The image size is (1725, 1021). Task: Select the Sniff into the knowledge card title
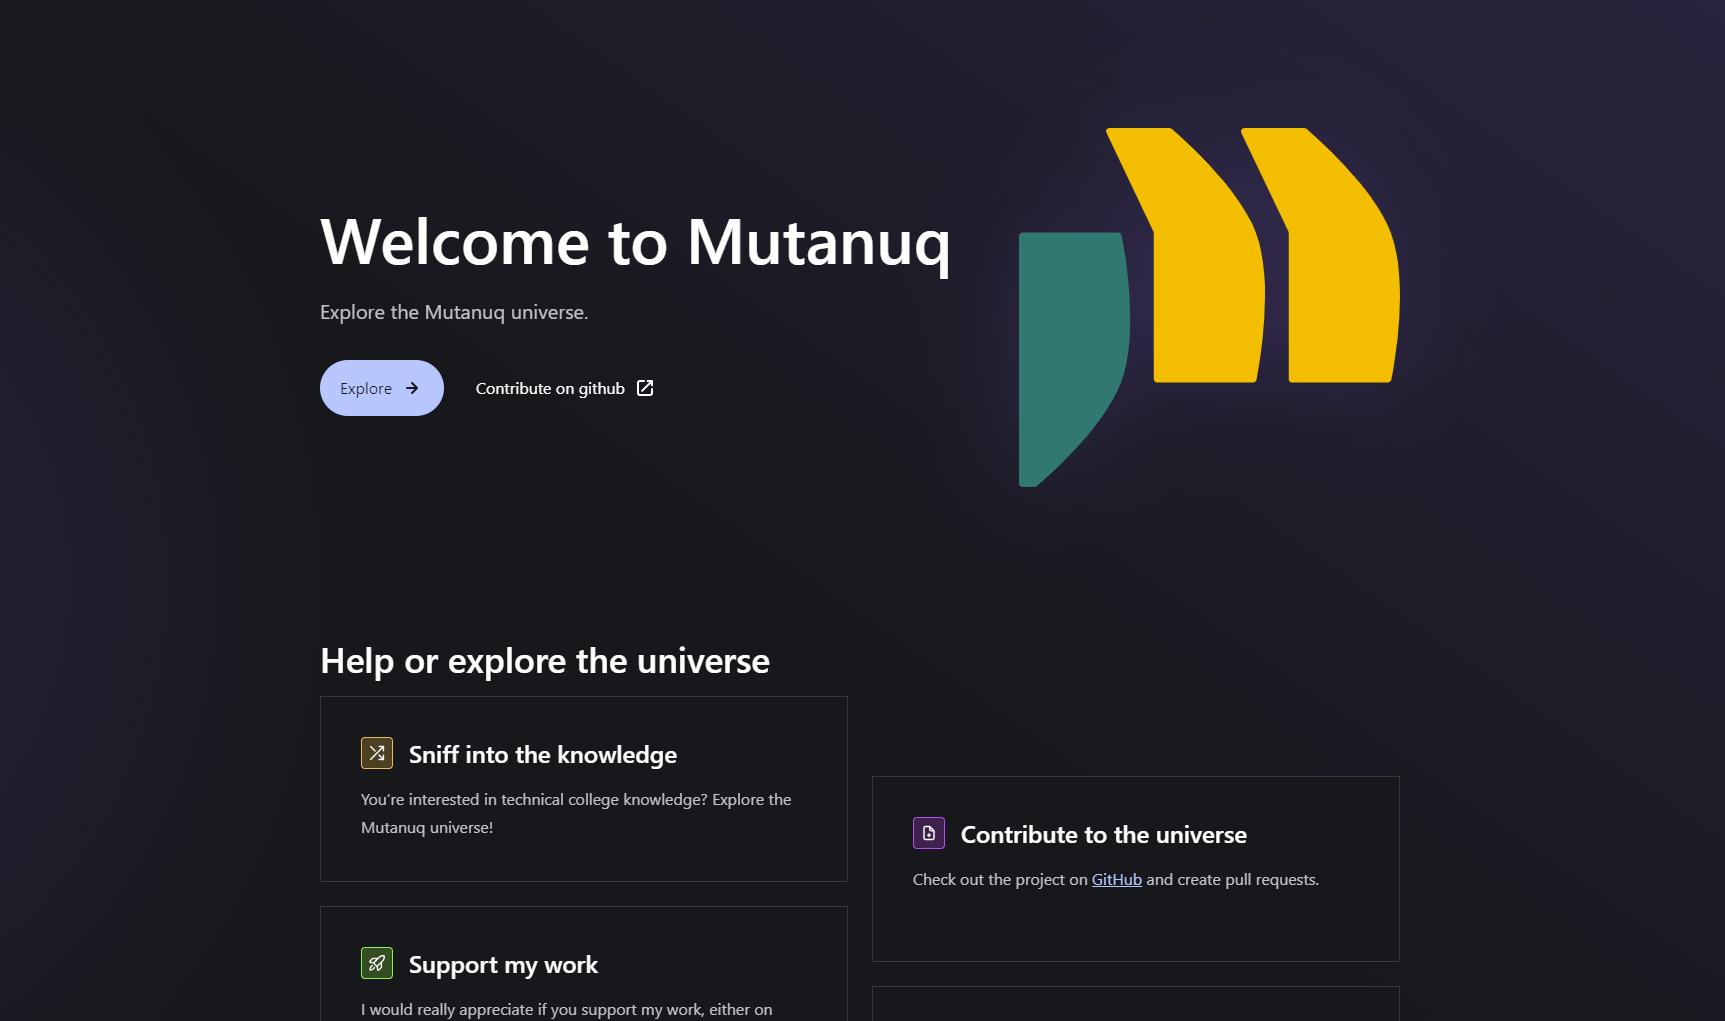(x=543, y=755)
